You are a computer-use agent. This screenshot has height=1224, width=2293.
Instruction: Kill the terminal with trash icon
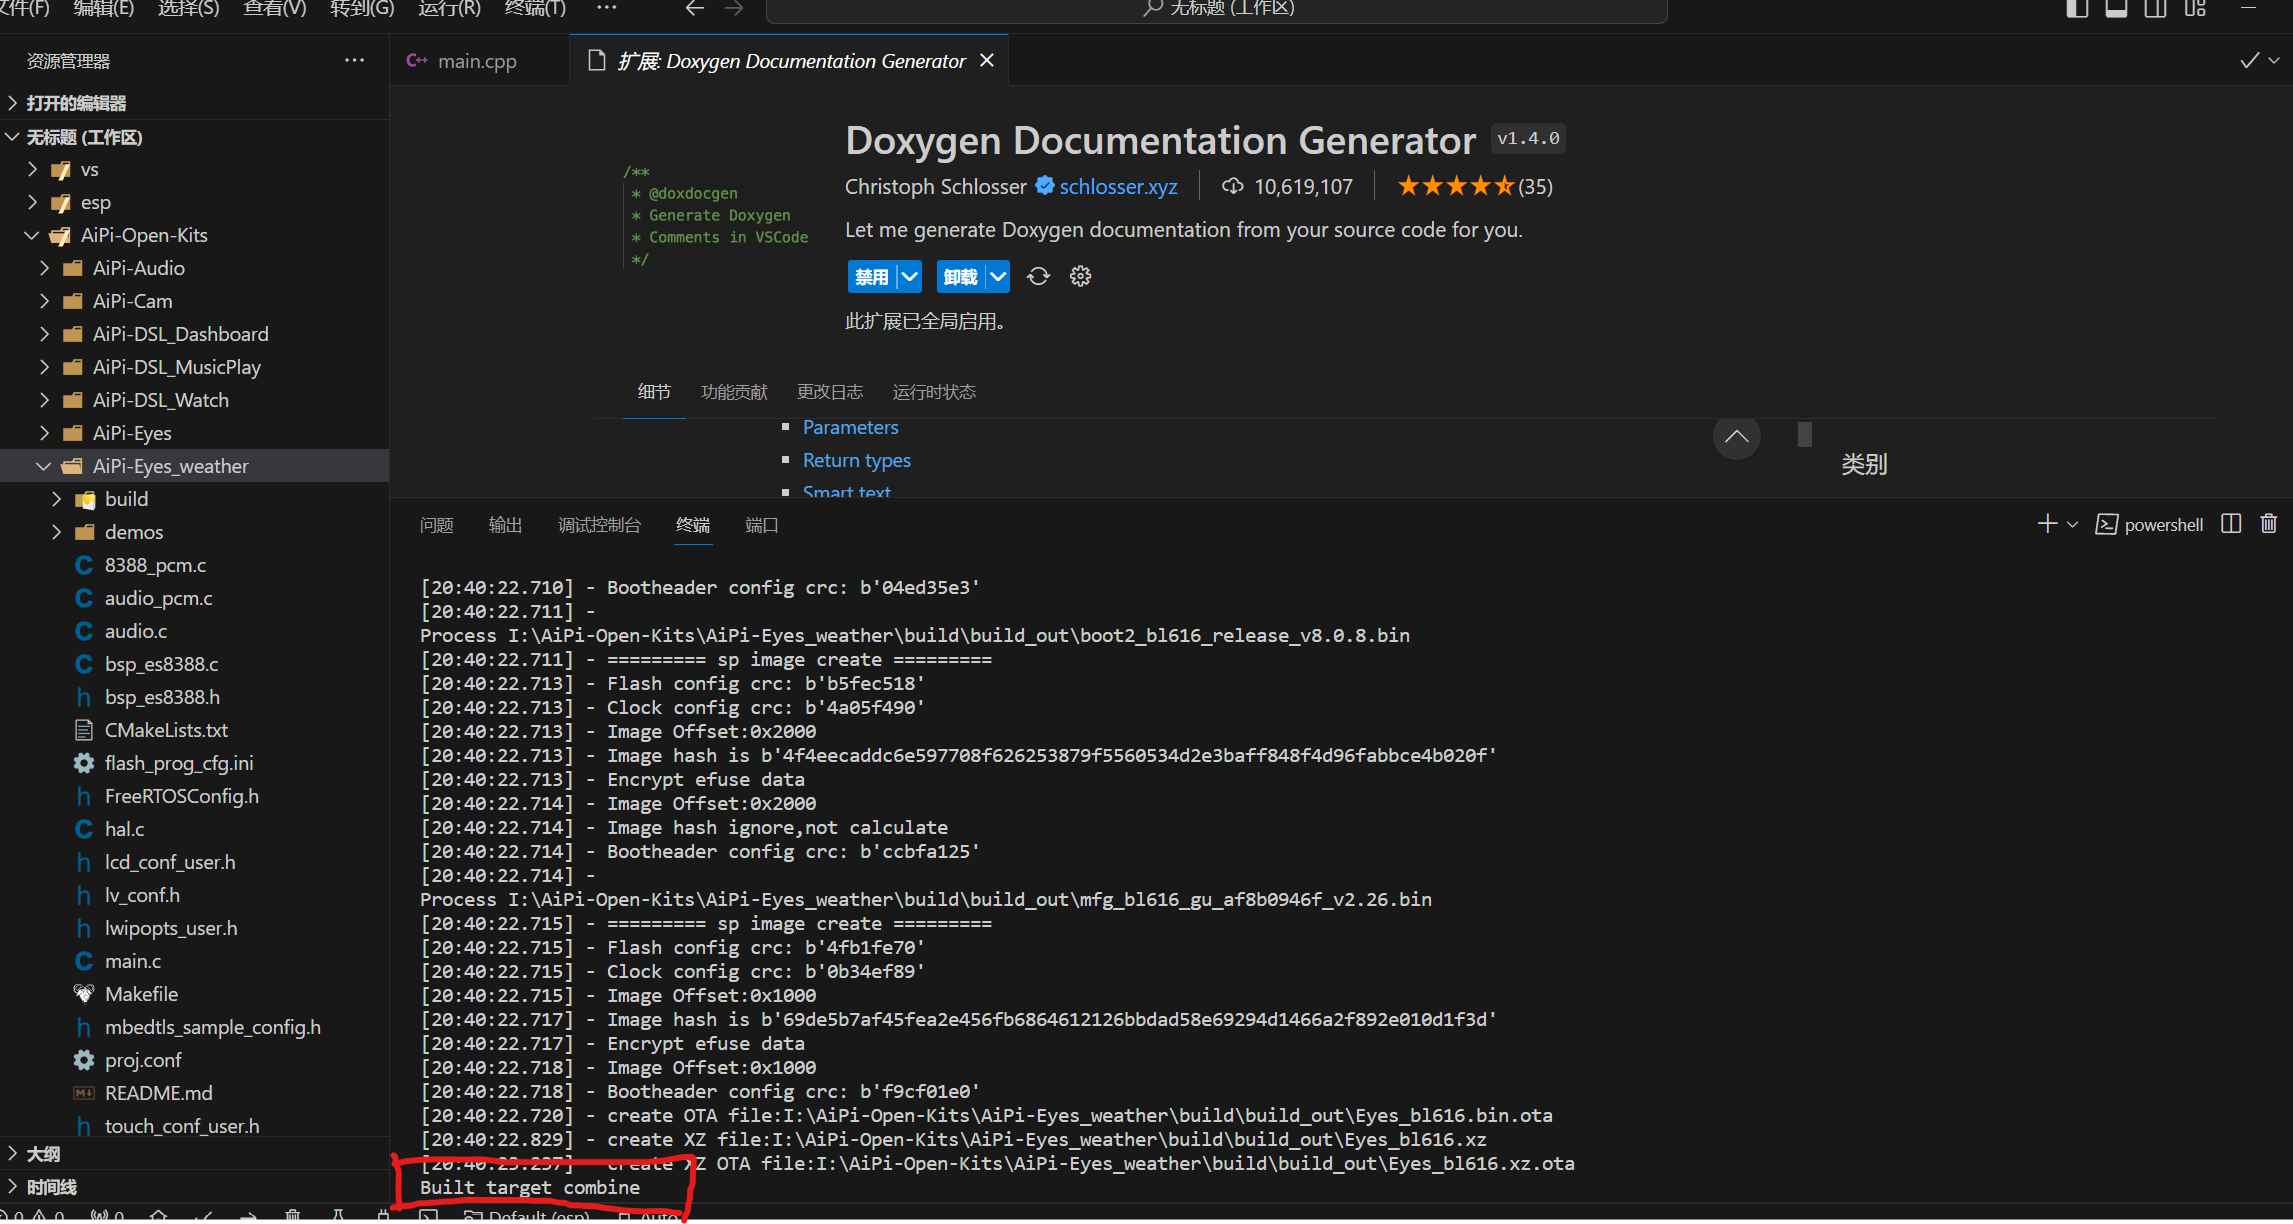(x=2269, y=524)
